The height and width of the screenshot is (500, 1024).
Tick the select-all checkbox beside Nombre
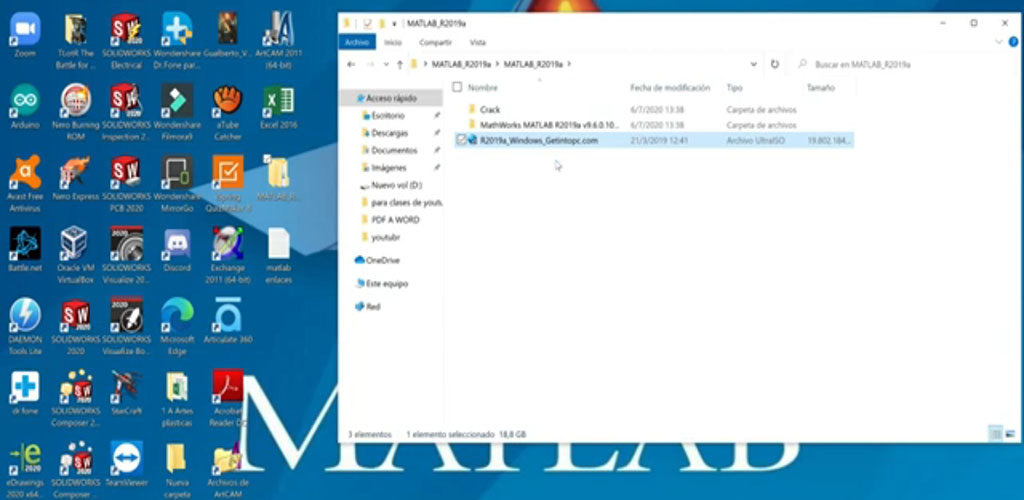tap(457, 88)
